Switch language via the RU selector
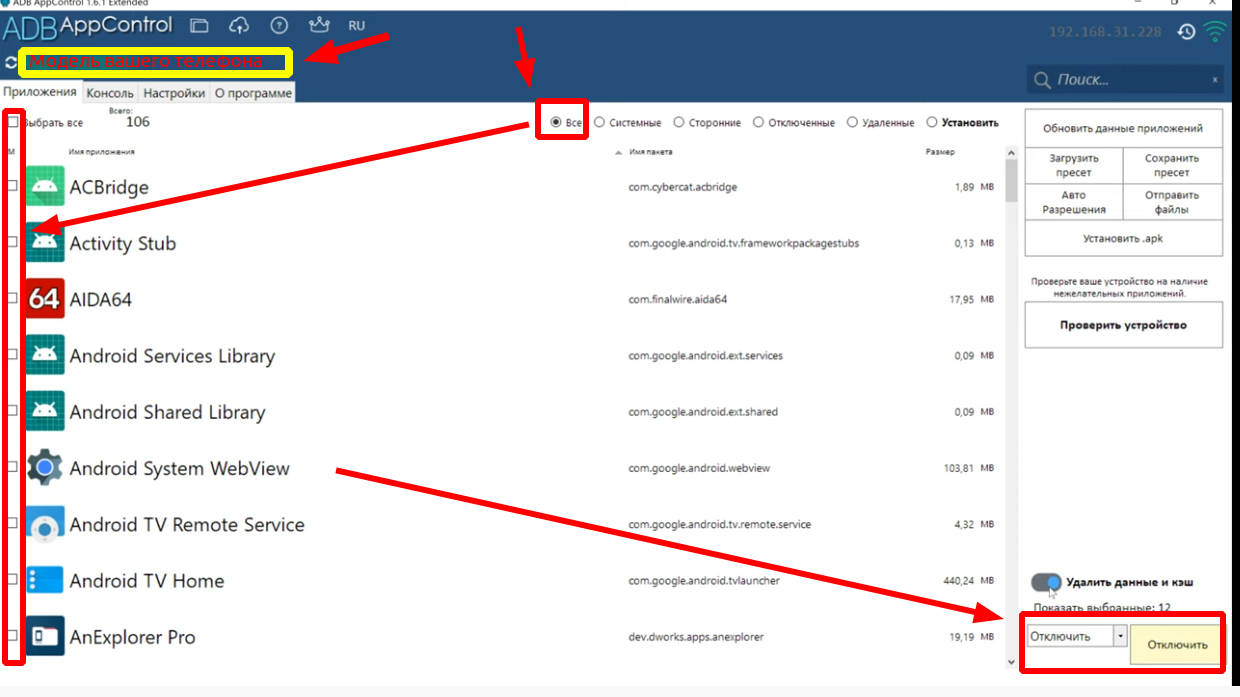The image size is (1240, 697). [357, 26]
